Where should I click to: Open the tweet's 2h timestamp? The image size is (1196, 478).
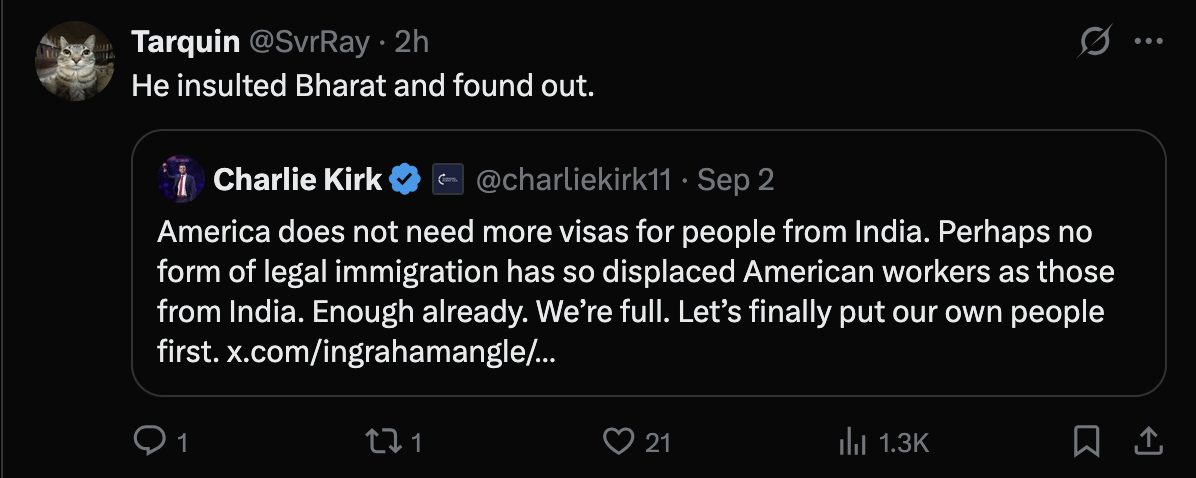(412, 41)
